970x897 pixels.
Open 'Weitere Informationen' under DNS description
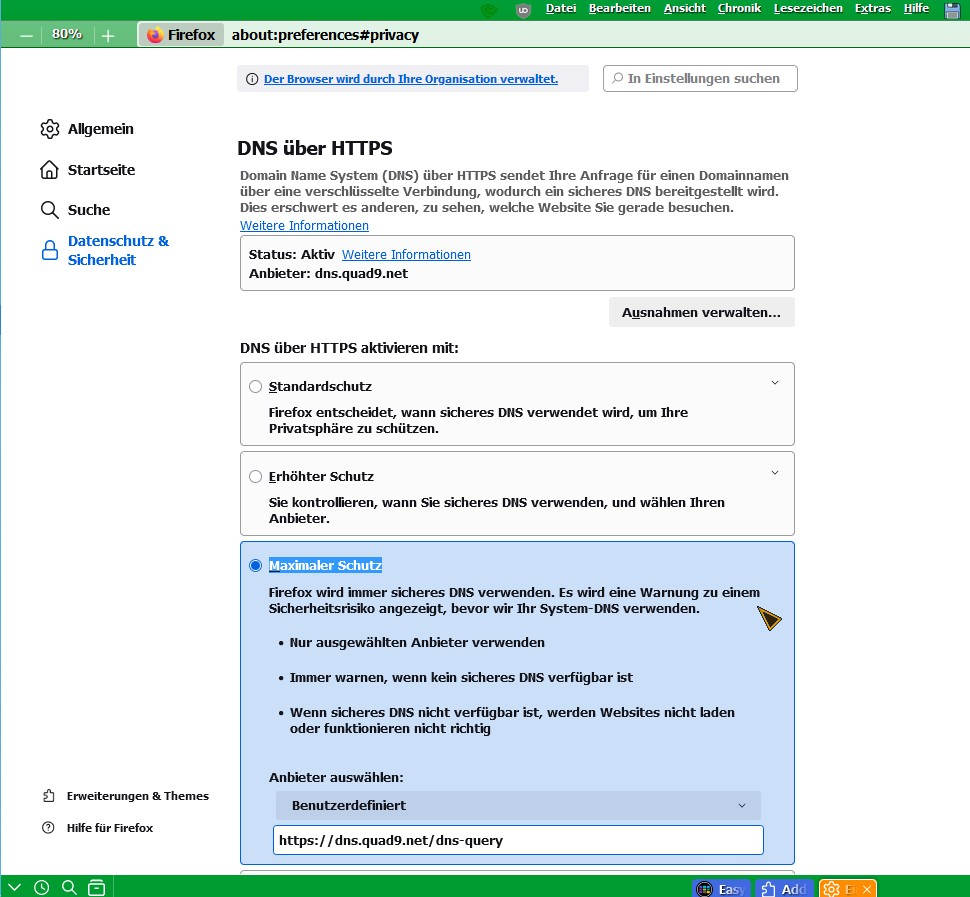point(304,226)
